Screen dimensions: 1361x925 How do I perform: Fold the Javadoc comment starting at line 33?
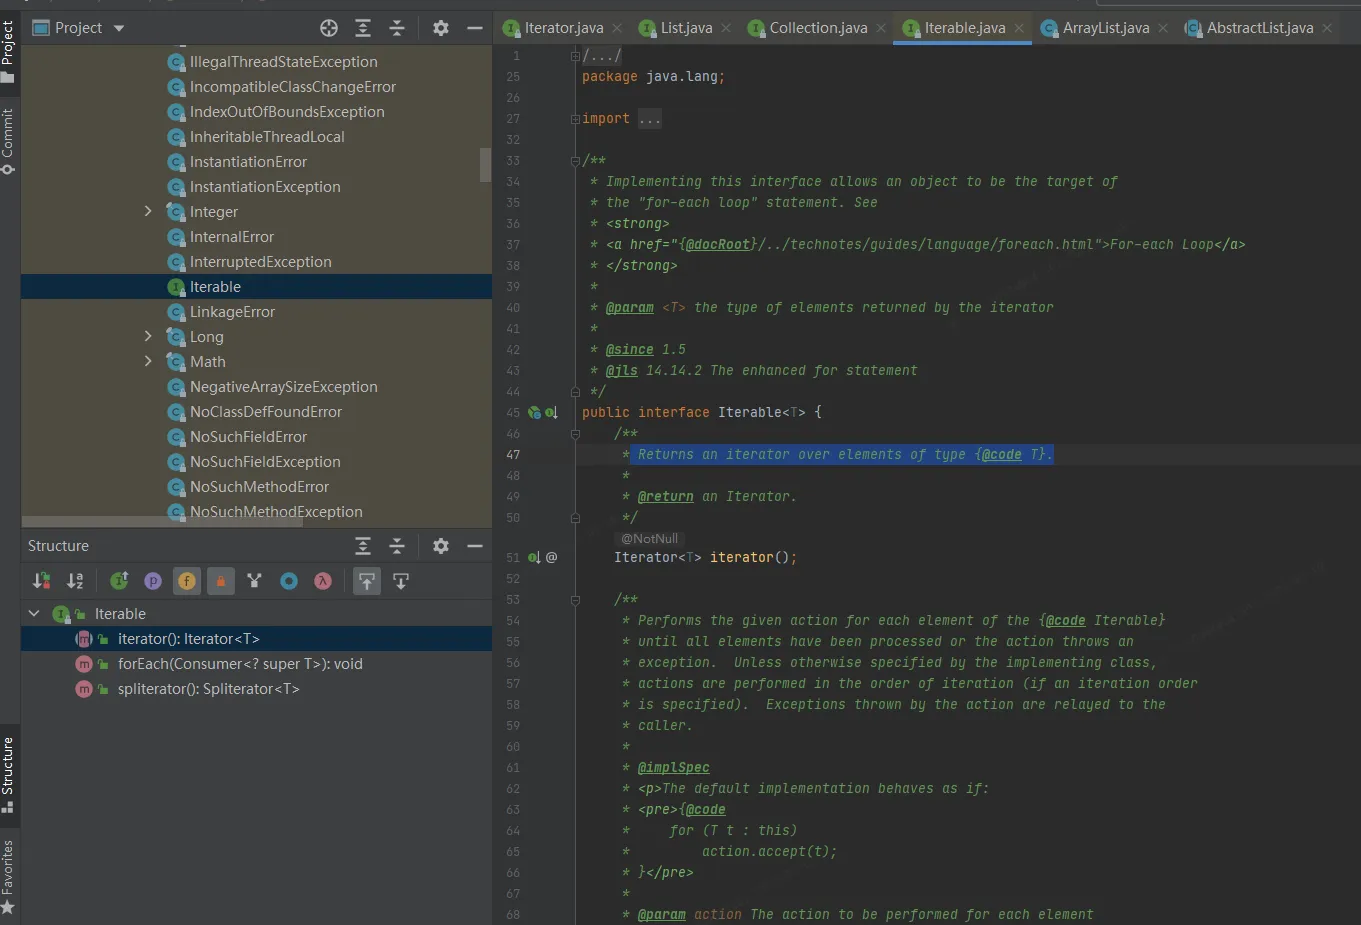coord(576,161)
